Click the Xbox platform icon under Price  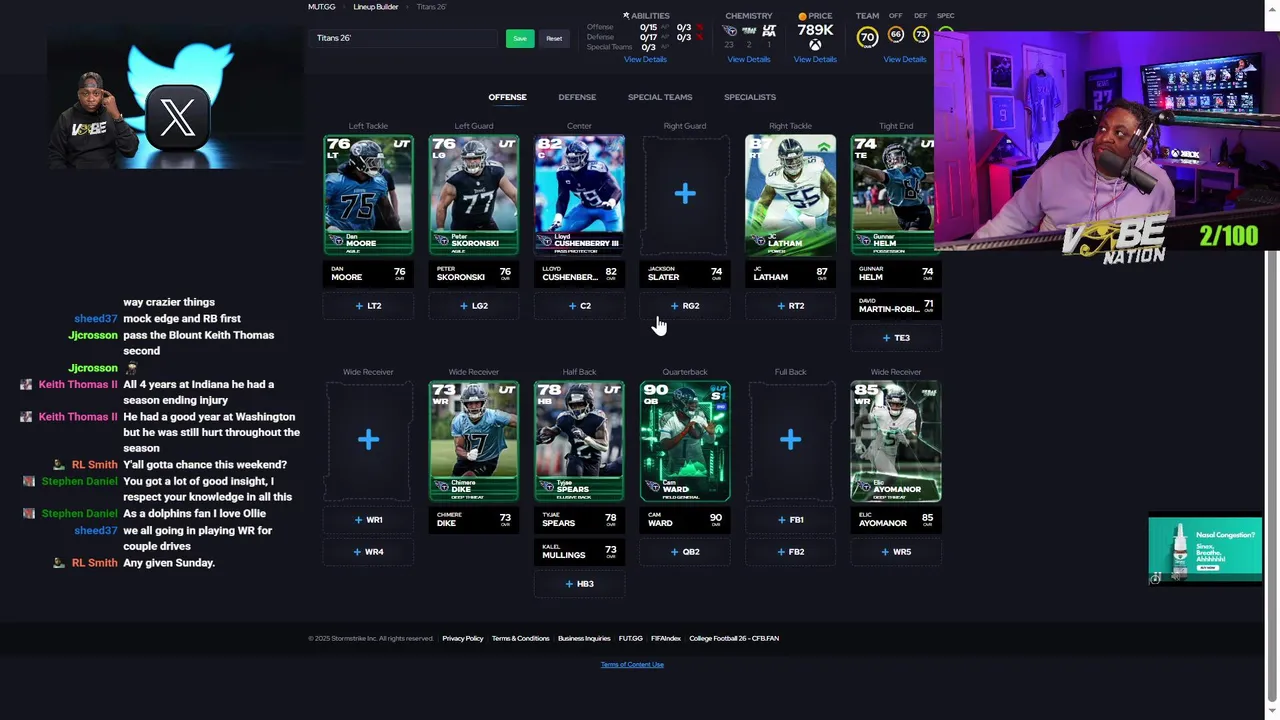click(x=815, y=45)
